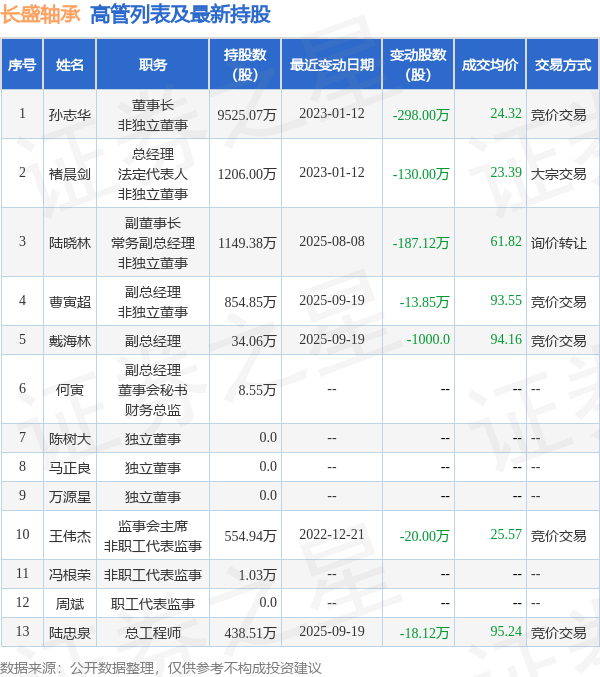Click change amount -13.85万
The image size is (600, 677).
(424, 302)
